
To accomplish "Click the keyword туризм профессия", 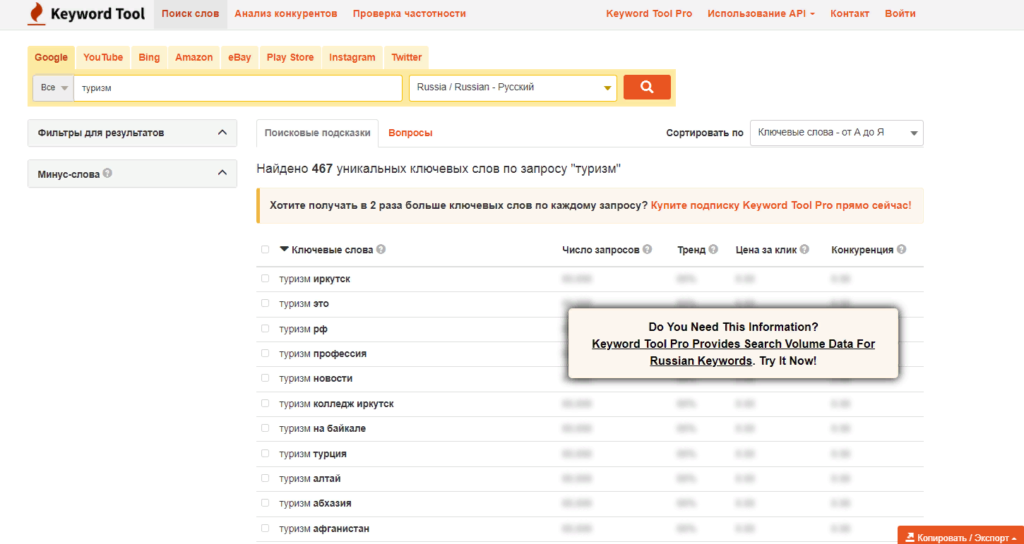I will (323, 353).
